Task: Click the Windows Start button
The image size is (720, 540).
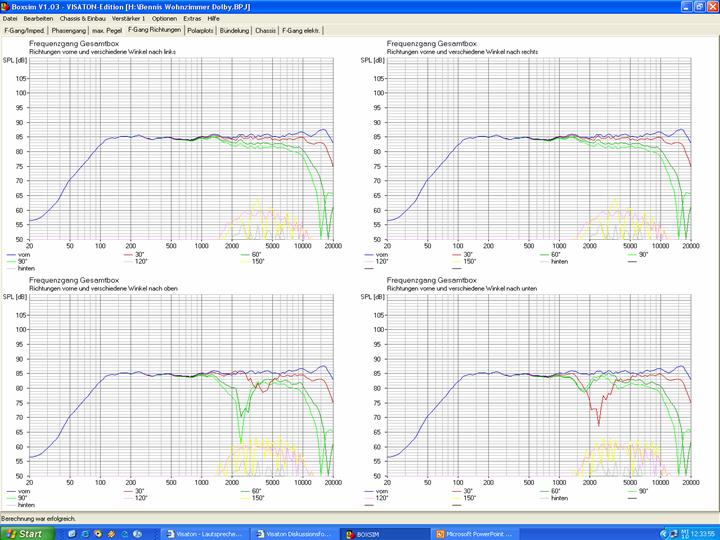Action: (x=24, y=533)
